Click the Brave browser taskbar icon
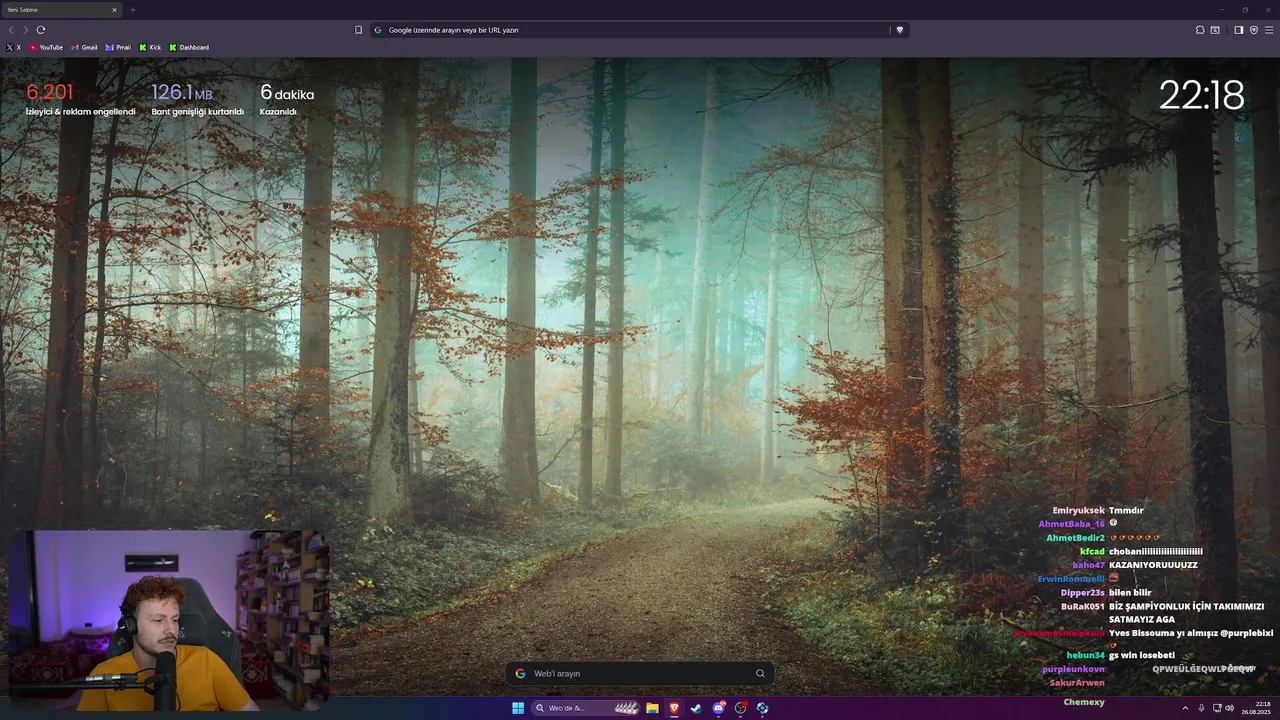The height and width of the screenshot is (720, 1280). (x=674, y=708)
